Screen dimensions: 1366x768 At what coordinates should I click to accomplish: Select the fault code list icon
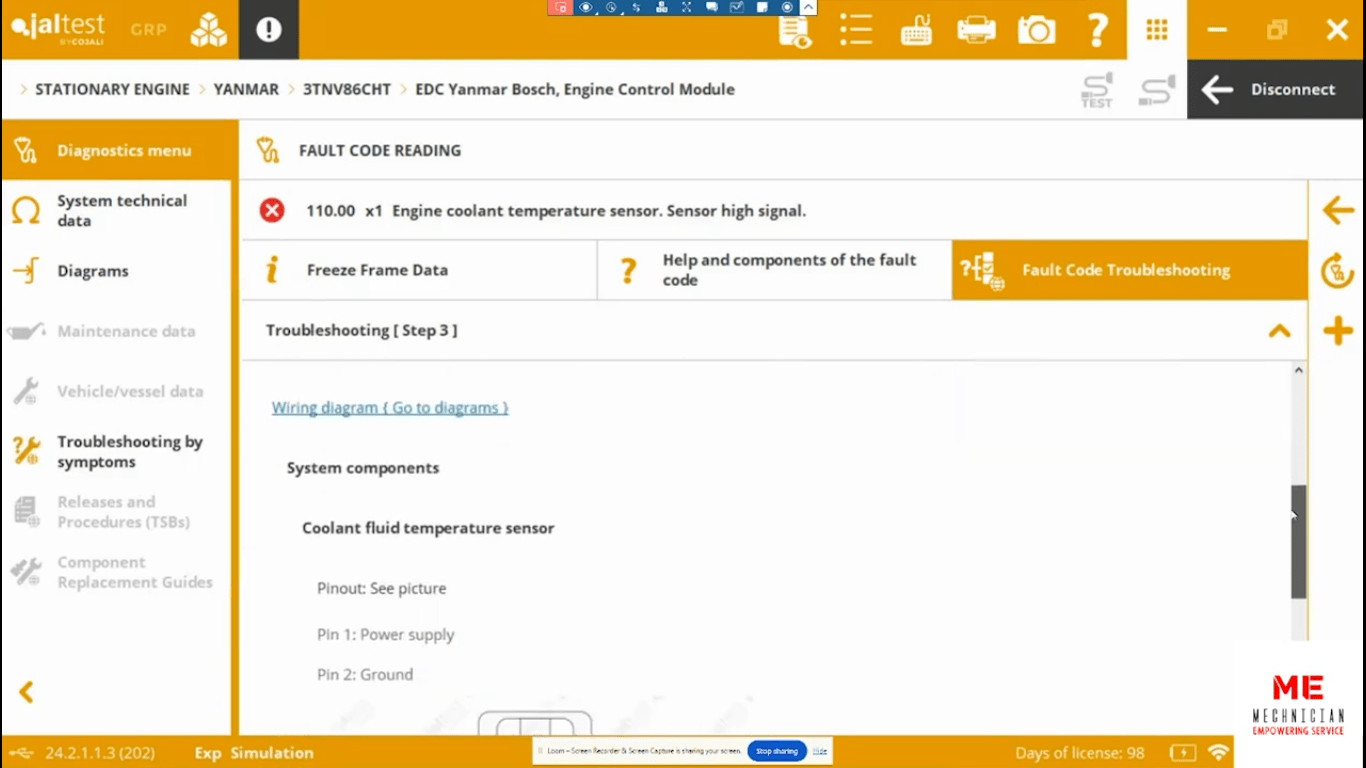[x=856, y=30]
